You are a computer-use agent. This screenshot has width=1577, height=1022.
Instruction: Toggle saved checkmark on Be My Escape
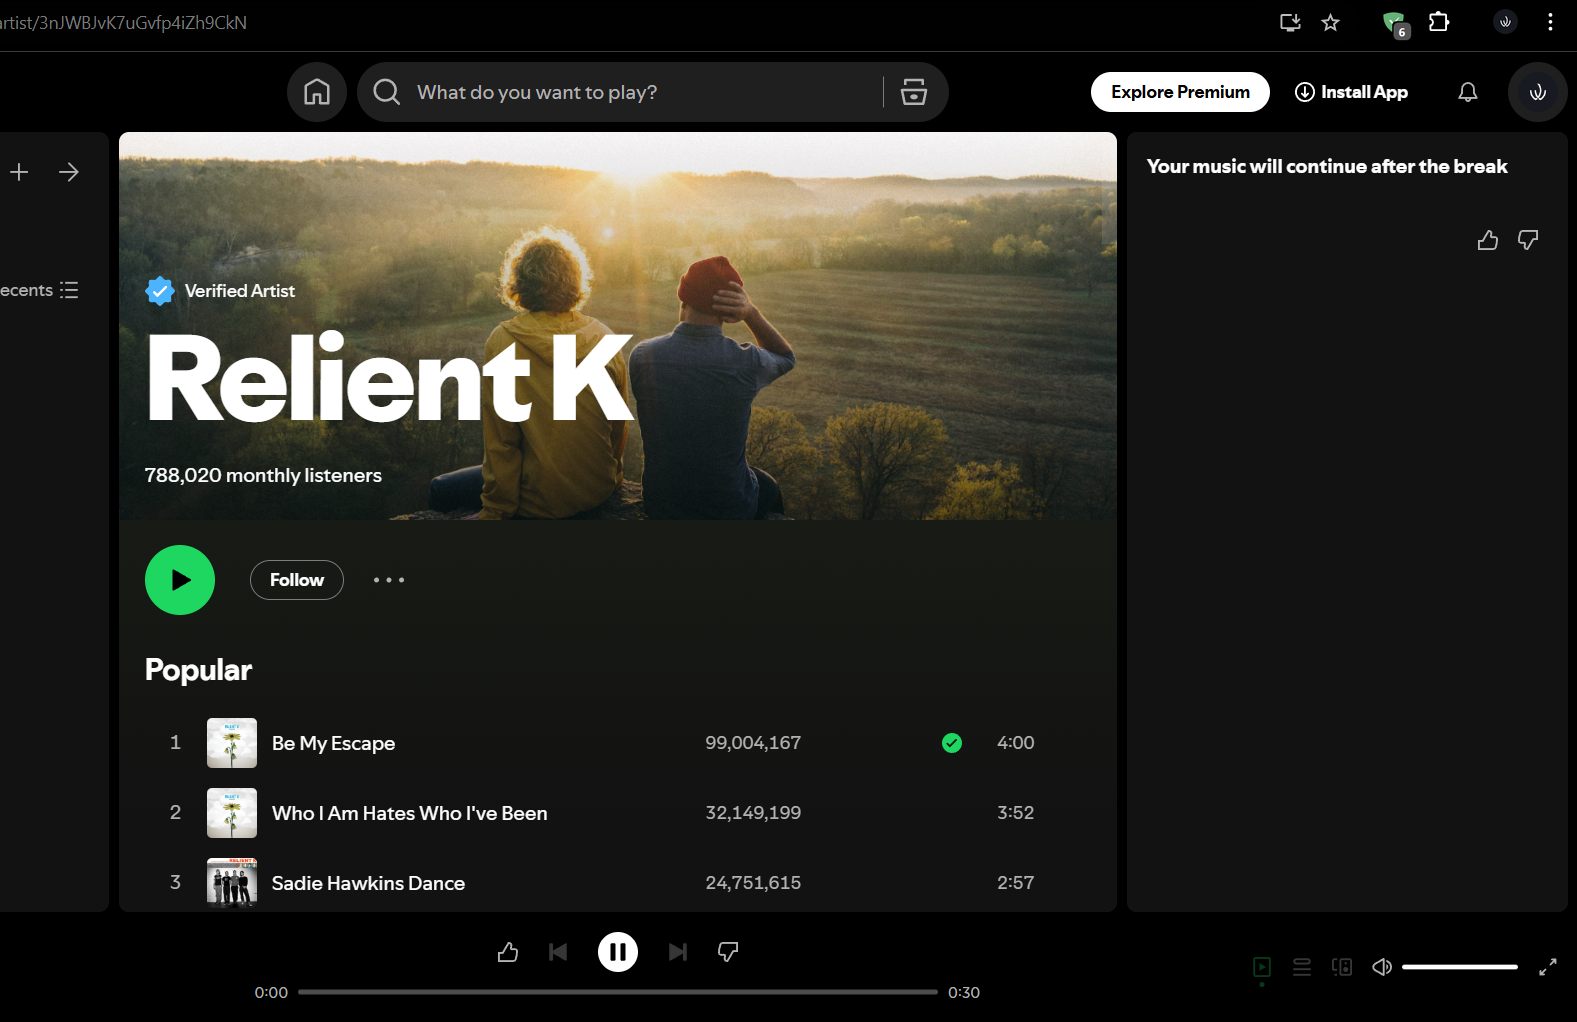(x=951, y=743)
